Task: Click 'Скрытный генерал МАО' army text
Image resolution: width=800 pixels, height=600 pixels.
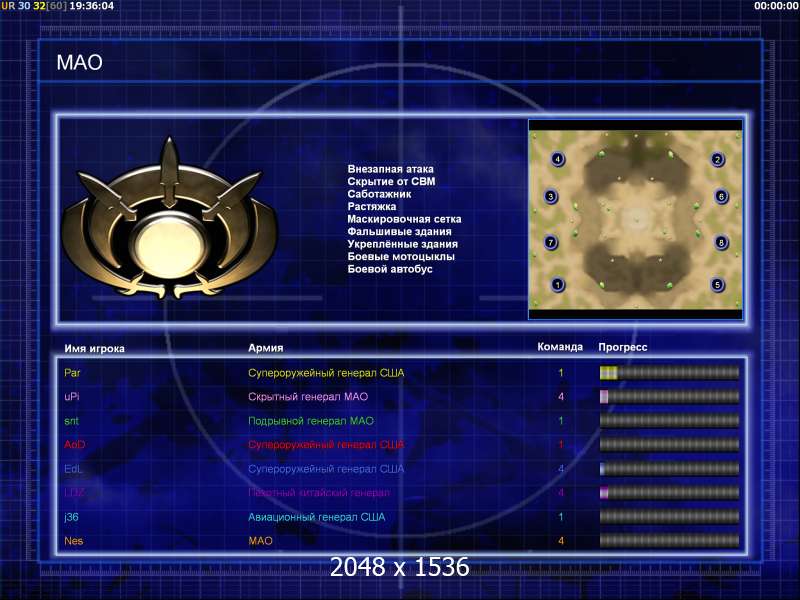Action: tap(308, 396)
